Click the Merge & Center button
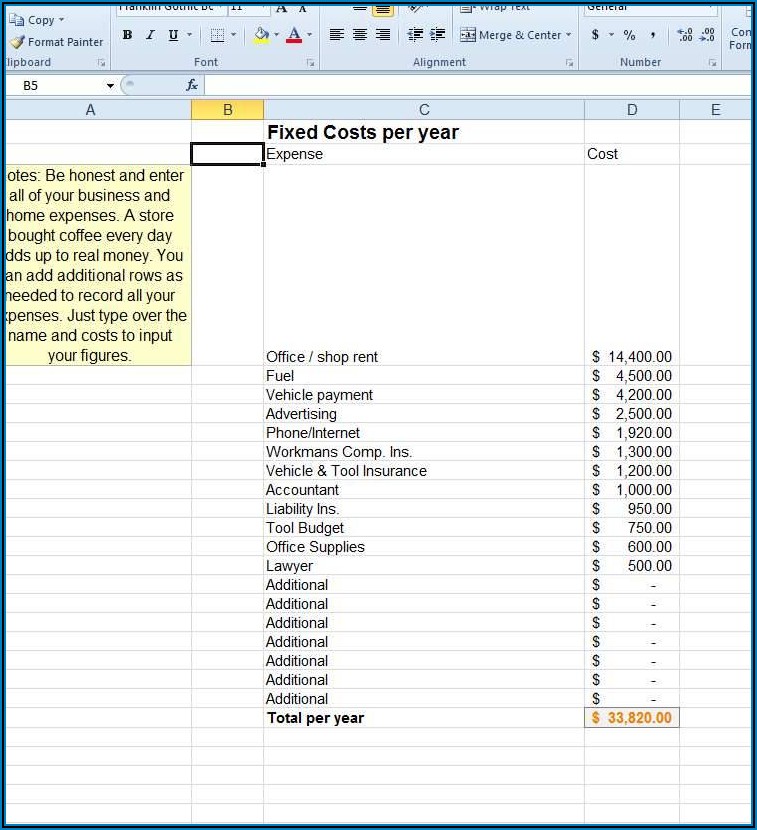Viewport: 757px width, 830px height. click(511, 35)
